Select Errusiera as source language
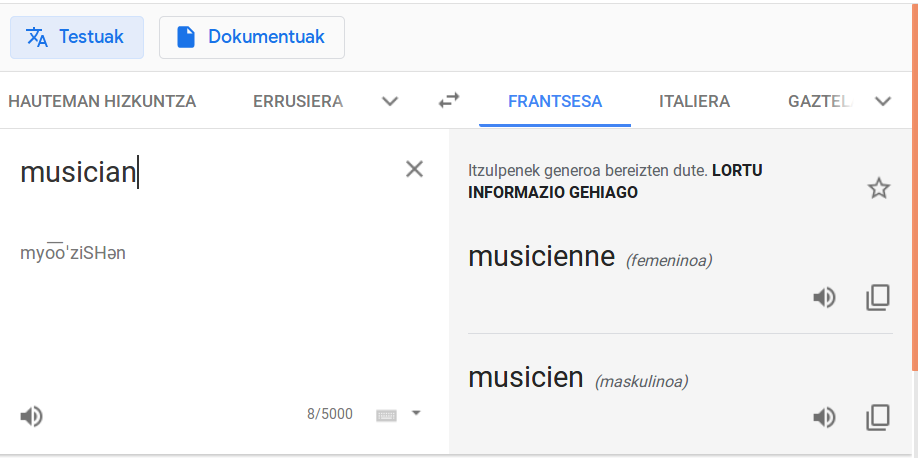Screen dimensions: 918x458 pyautogui.click(x=298, y=101)
